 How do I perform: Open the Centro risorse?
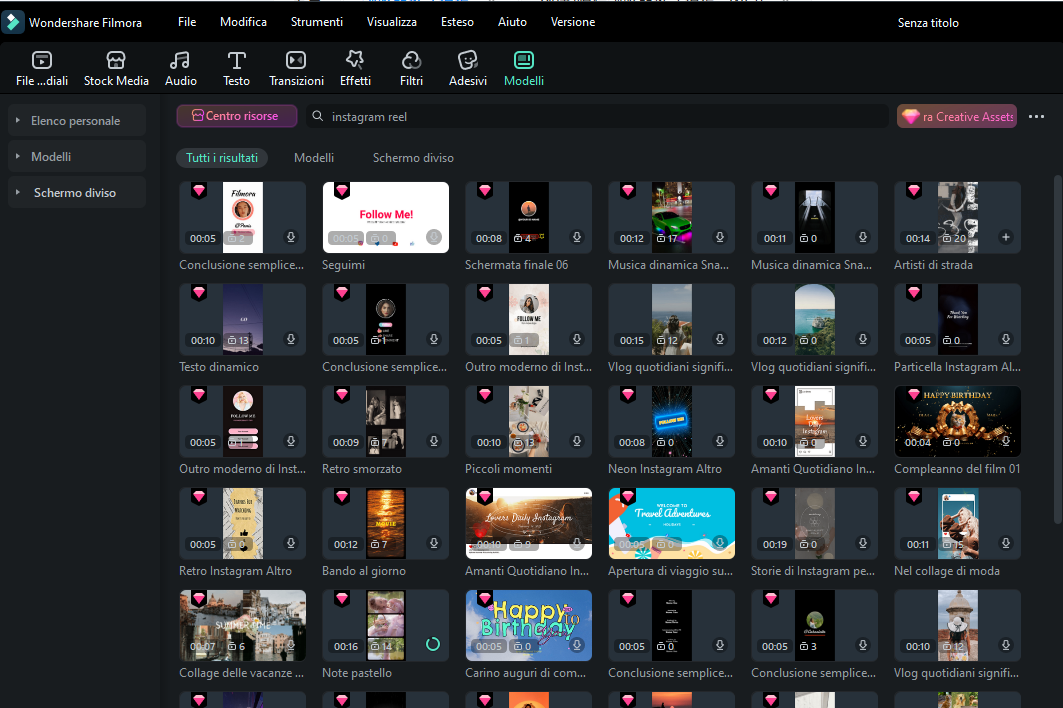pos(236,116)
